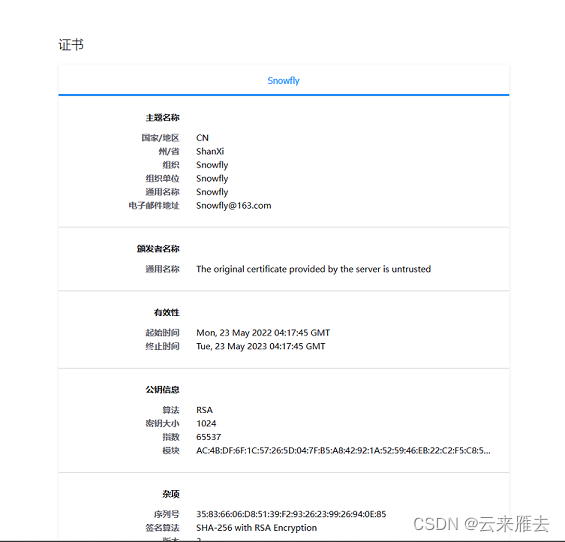Select the email Snowfly@163.com

click(233, 206)
